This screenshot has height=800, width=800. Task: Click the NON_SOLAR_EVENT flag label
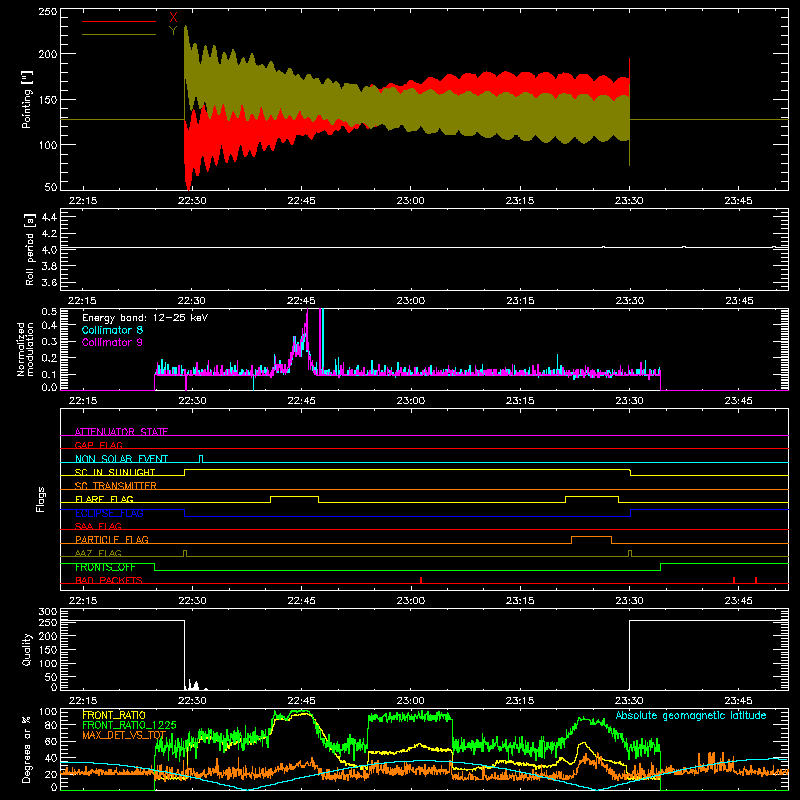[121, 459]
